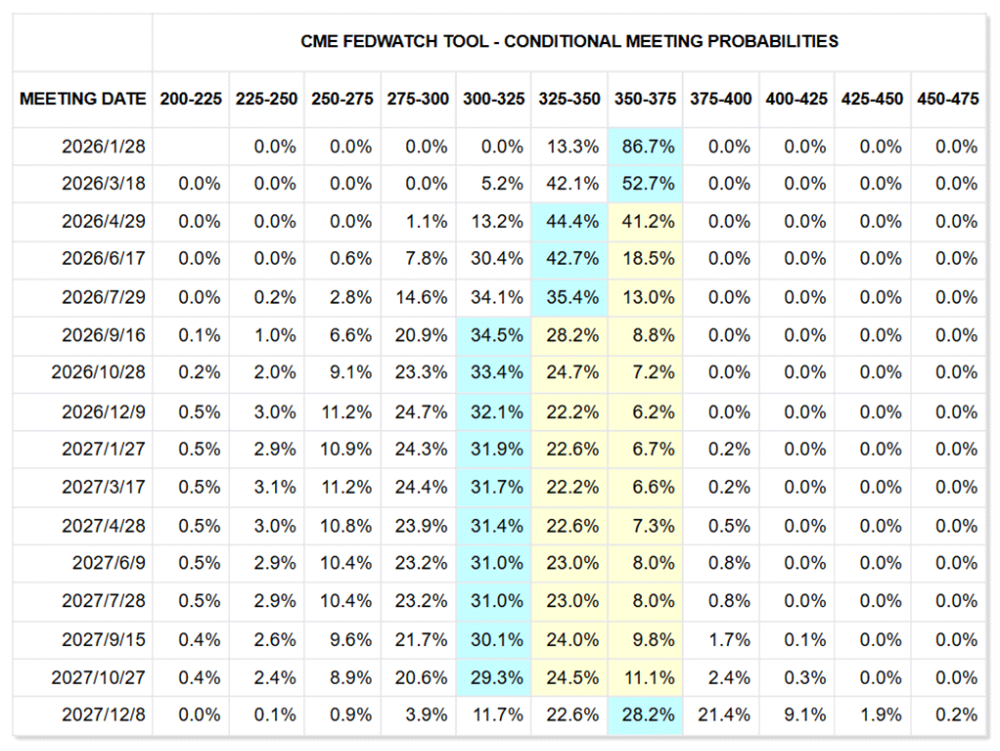Screen dimensions: 1000x751
Task: Click the 2027/12/8 meeting date label
Action: tap(105, 715)
